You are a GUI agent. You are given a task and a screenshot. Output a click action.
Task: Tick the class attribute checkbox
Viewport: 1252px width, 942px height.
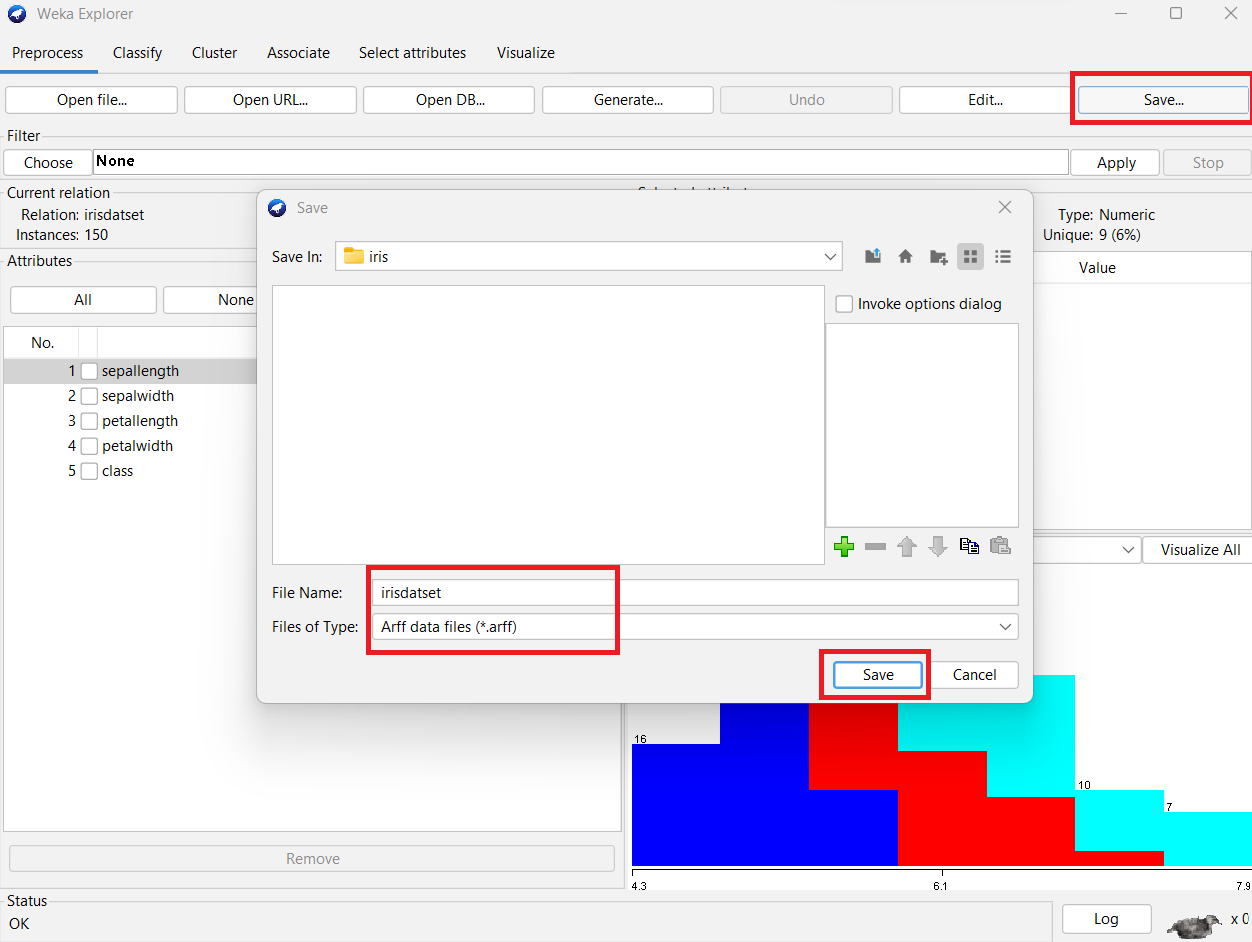click(x=89, y=471)
